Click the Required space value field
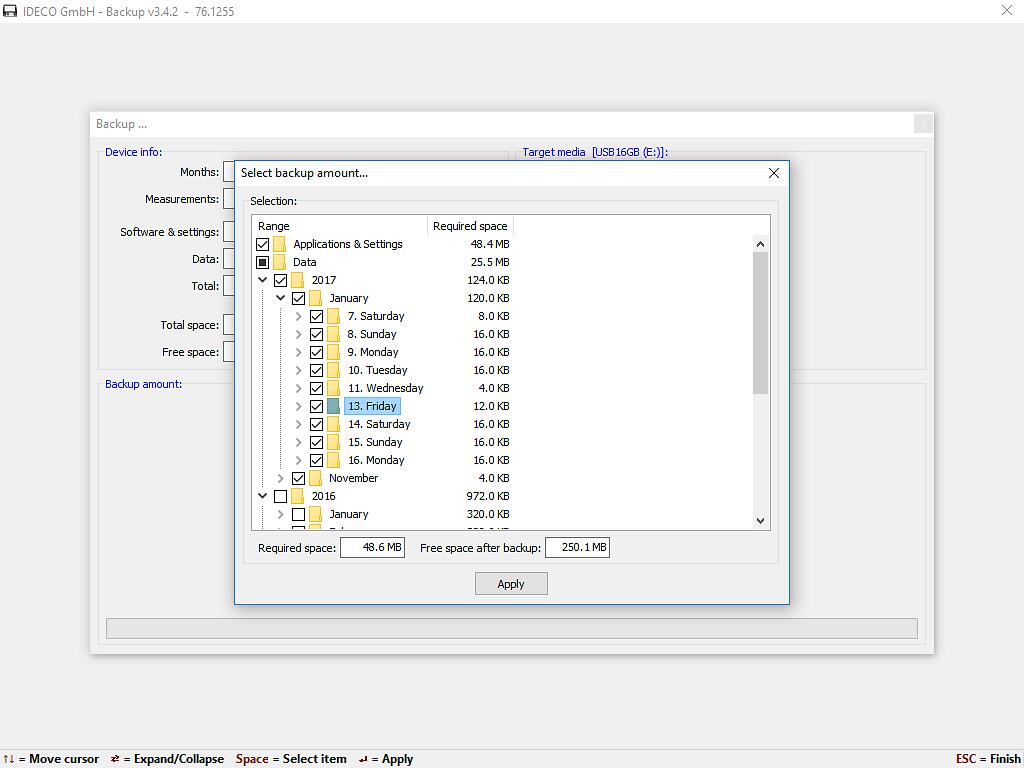This screenshot has width=1024, height=768. click(372, 547)
